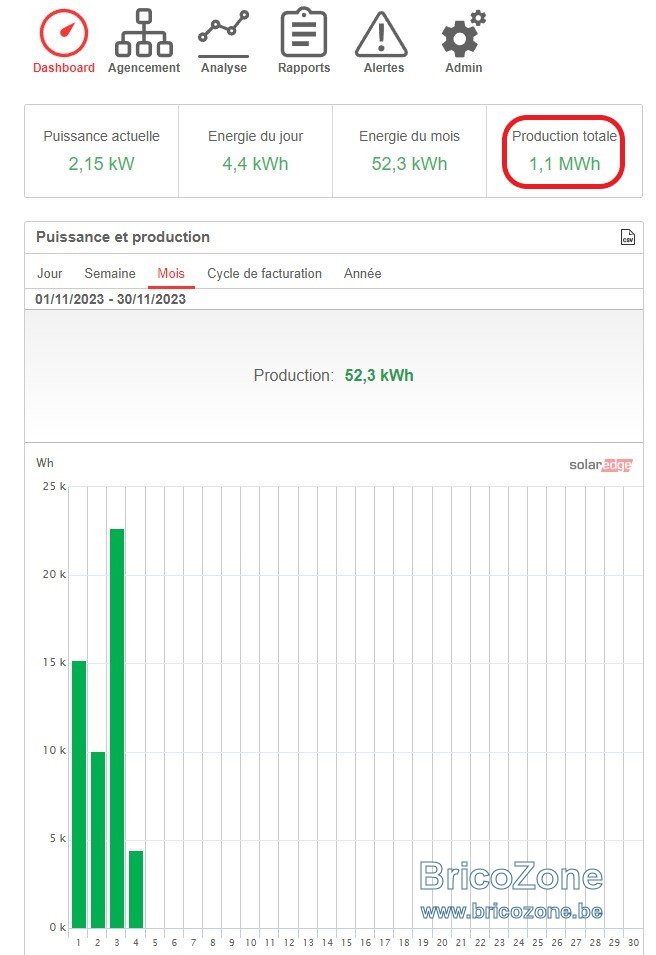The height and width of the screenshot is (955, 656).
Task: Click the short green bar for day 4
Action: 136,889
